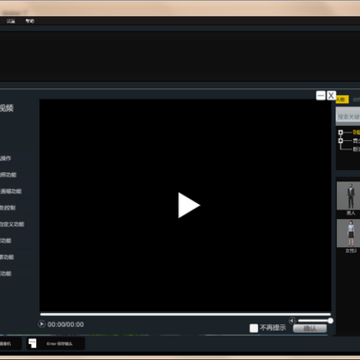
Task: Open the tutorial entry ending in 操作
Action: [6, 158]
